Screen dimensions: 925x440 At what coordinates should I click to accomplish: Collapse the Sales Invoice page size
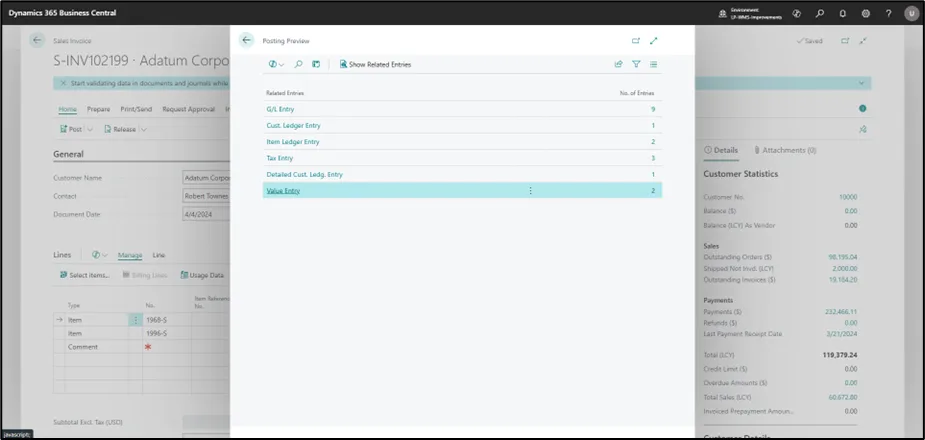tap(863, 41)
